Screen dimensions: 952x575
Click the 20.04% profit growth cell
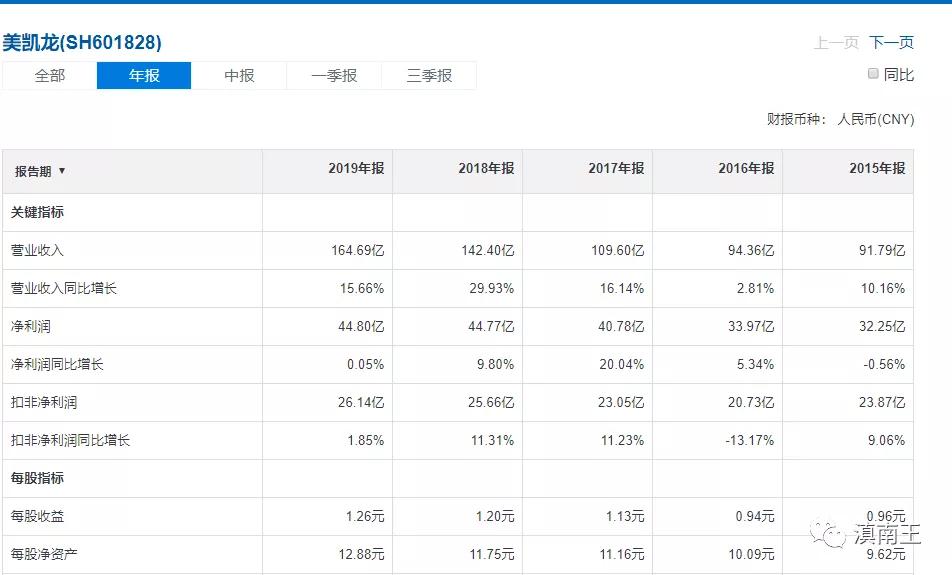[622, 364]
